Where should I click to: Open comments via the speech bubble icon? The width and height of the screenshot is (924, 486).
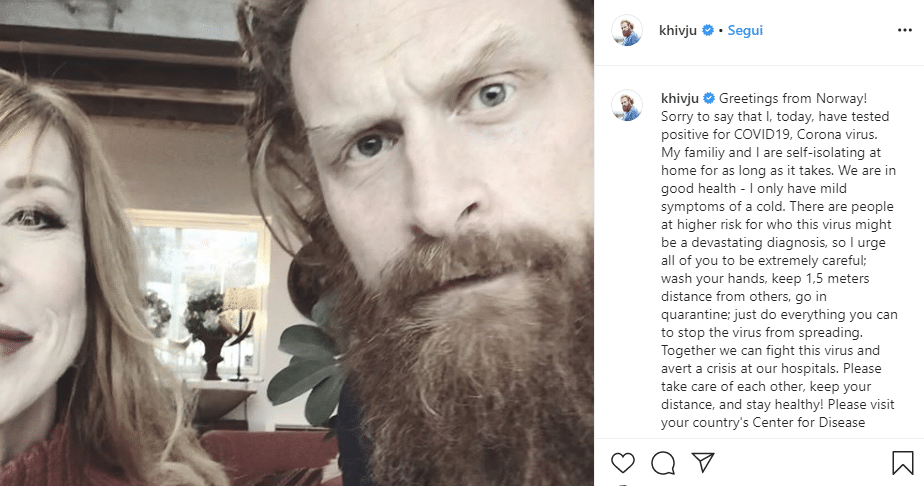coord(663,462)
